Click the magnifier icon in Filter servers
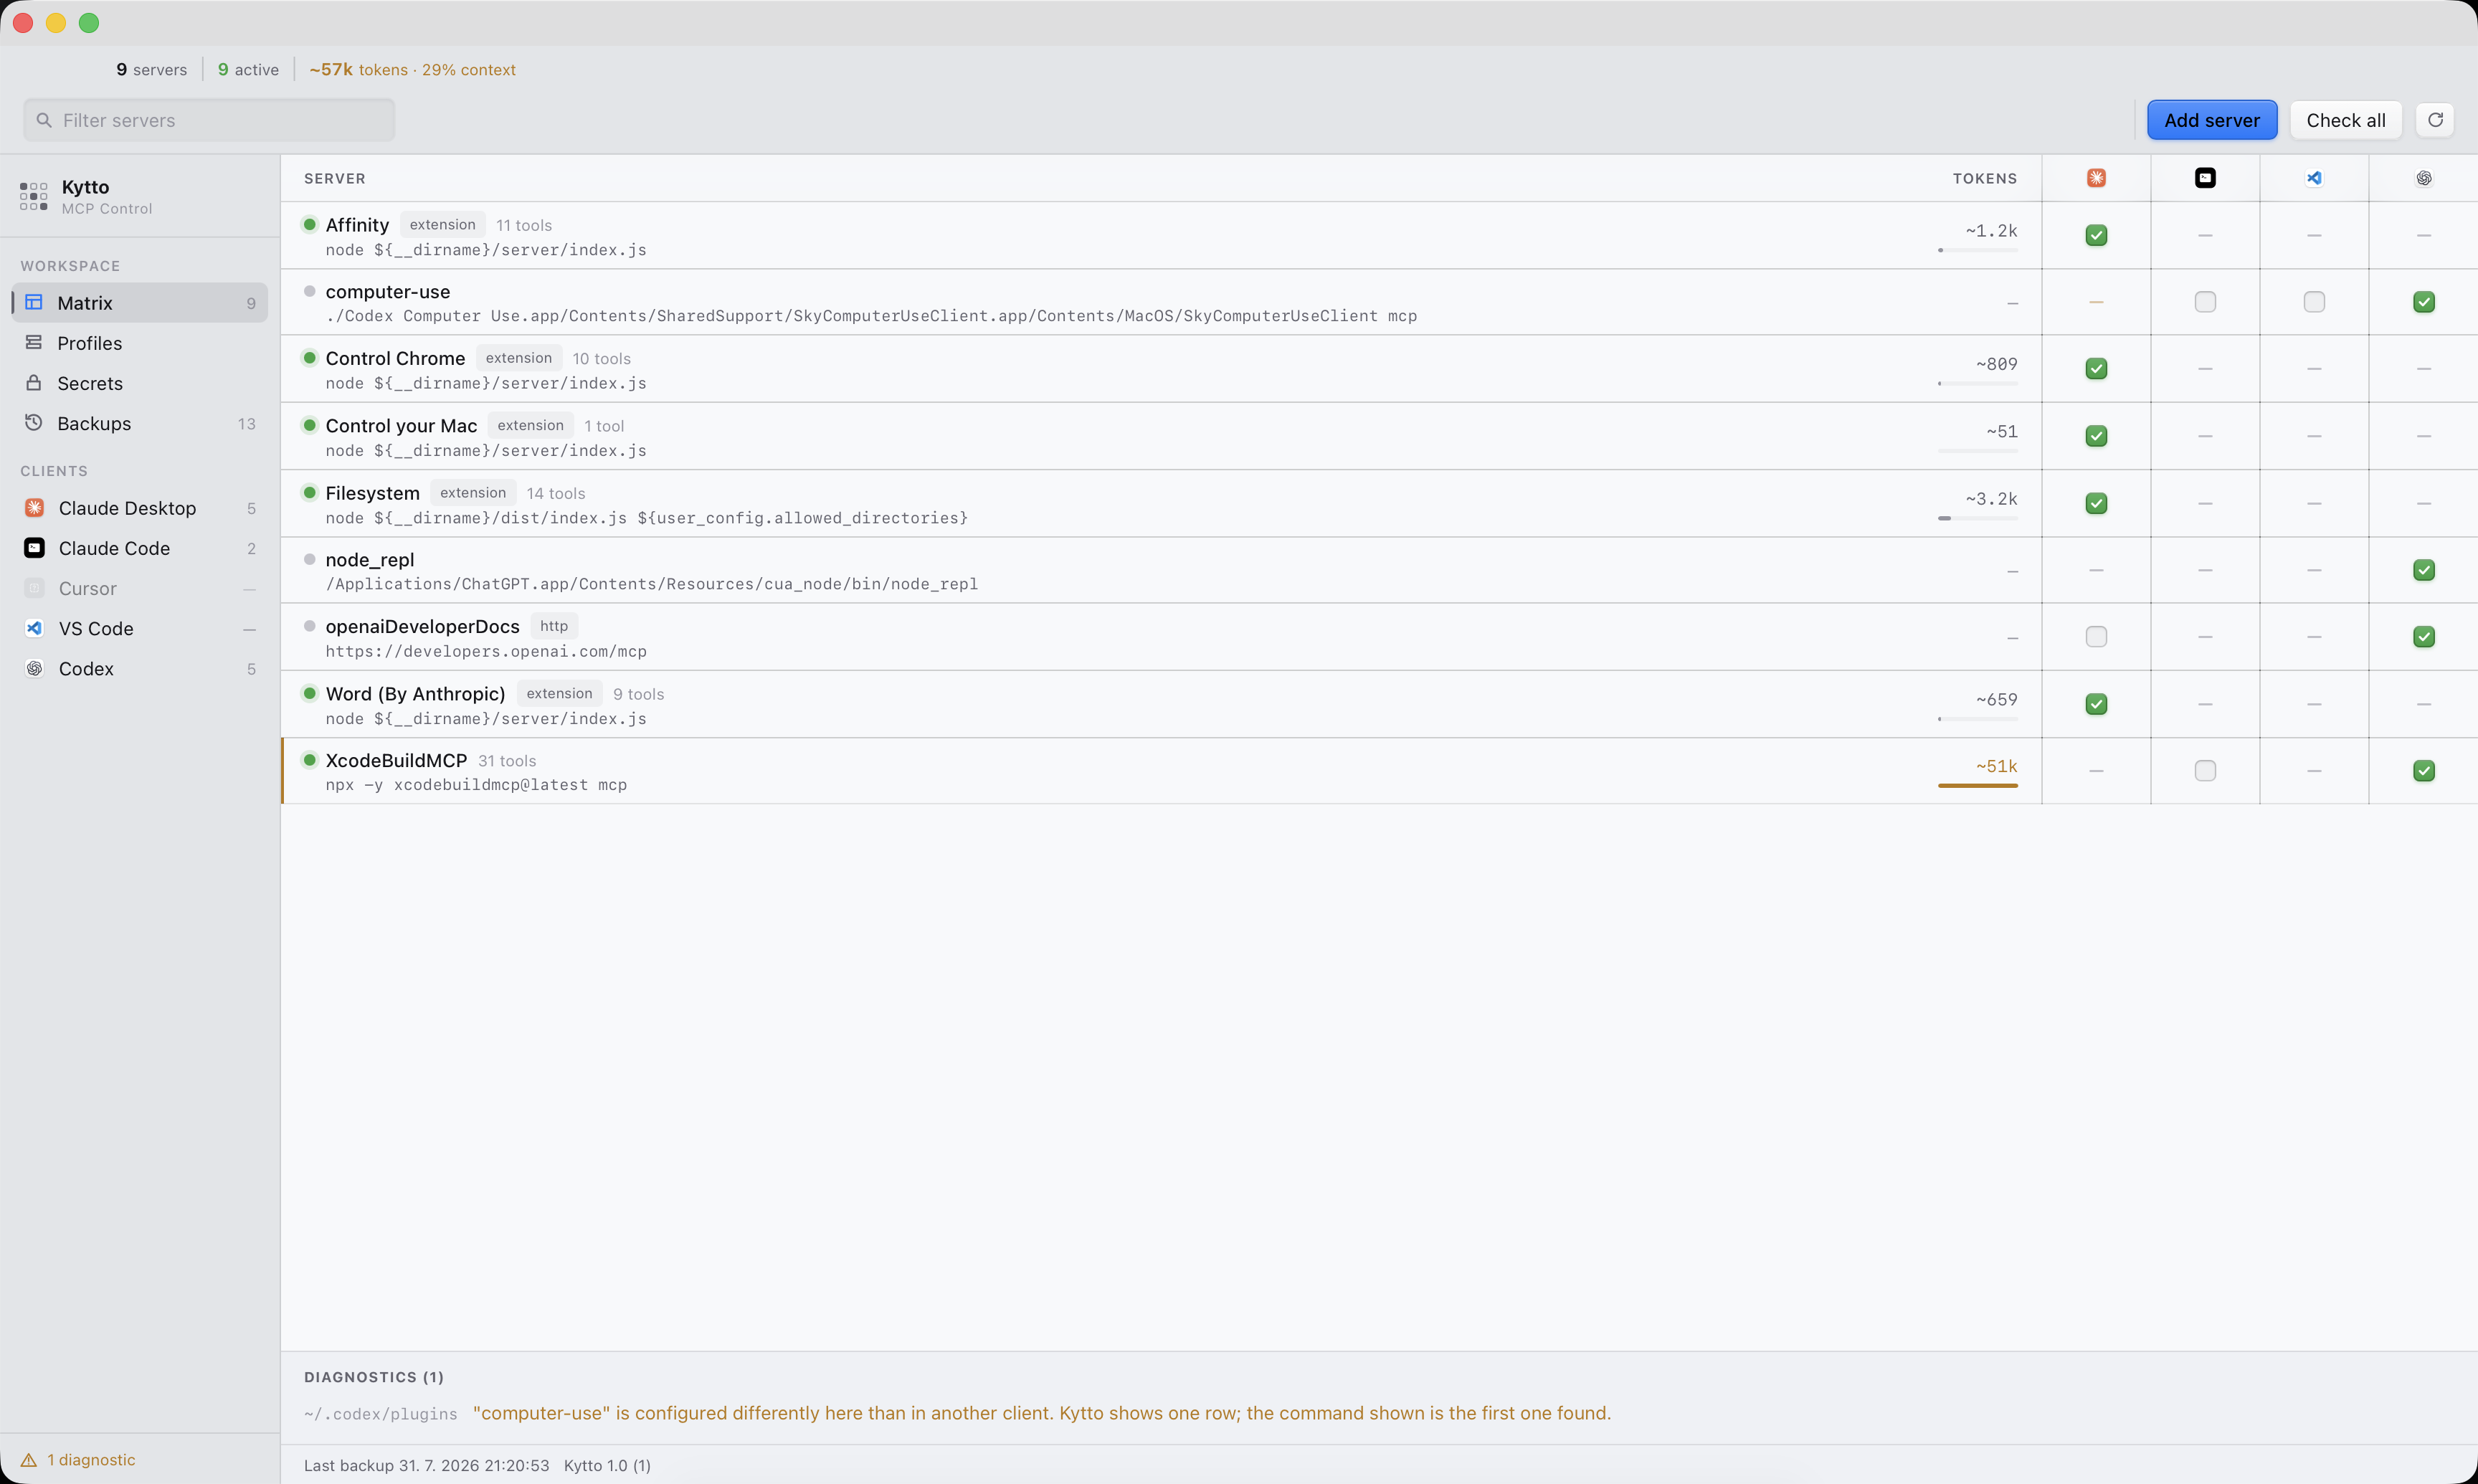The image size is (2478, 1484). pos(44,120)
